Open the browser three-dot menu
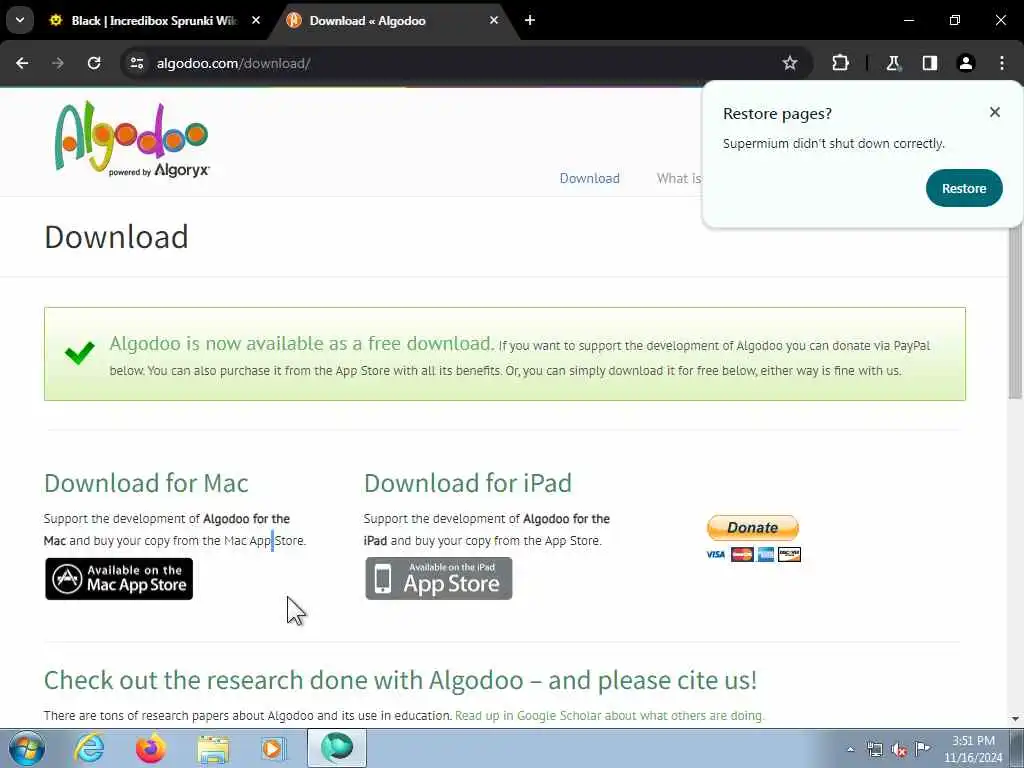The image size is (1024, 768). 1002,63
